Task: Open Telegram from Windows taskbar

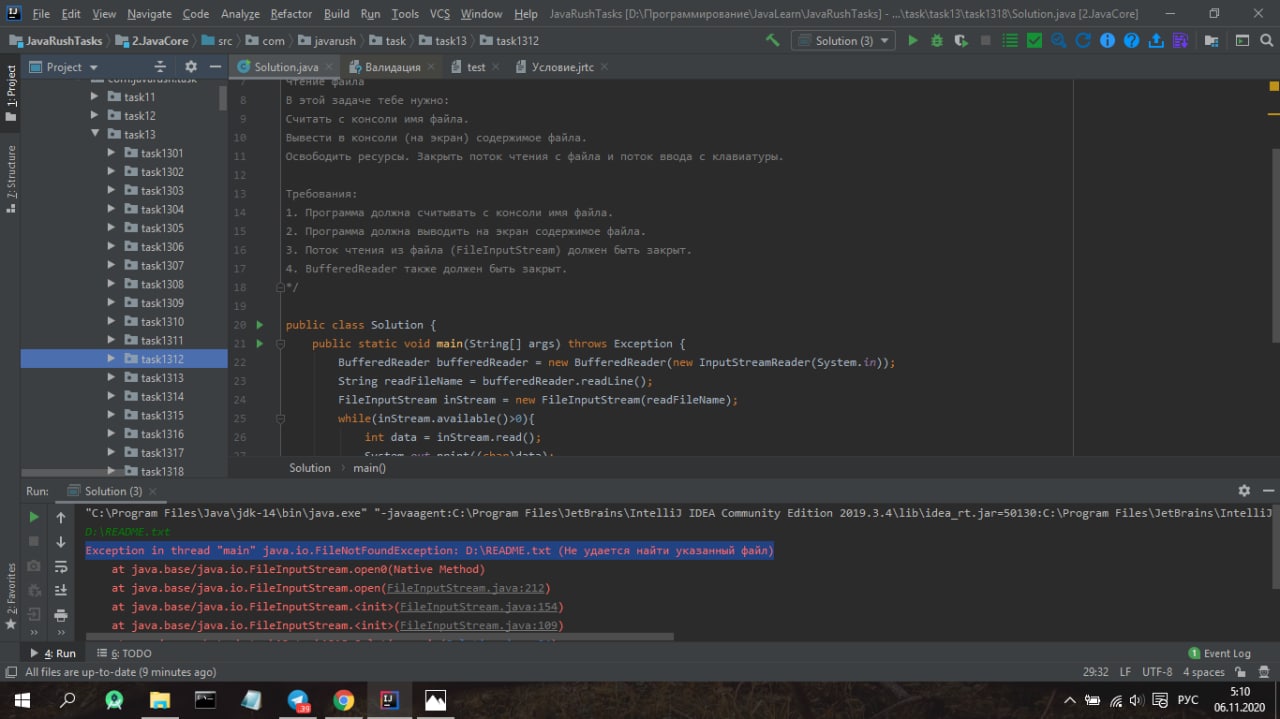Action: pyautogui.click(x=298, y=700)
